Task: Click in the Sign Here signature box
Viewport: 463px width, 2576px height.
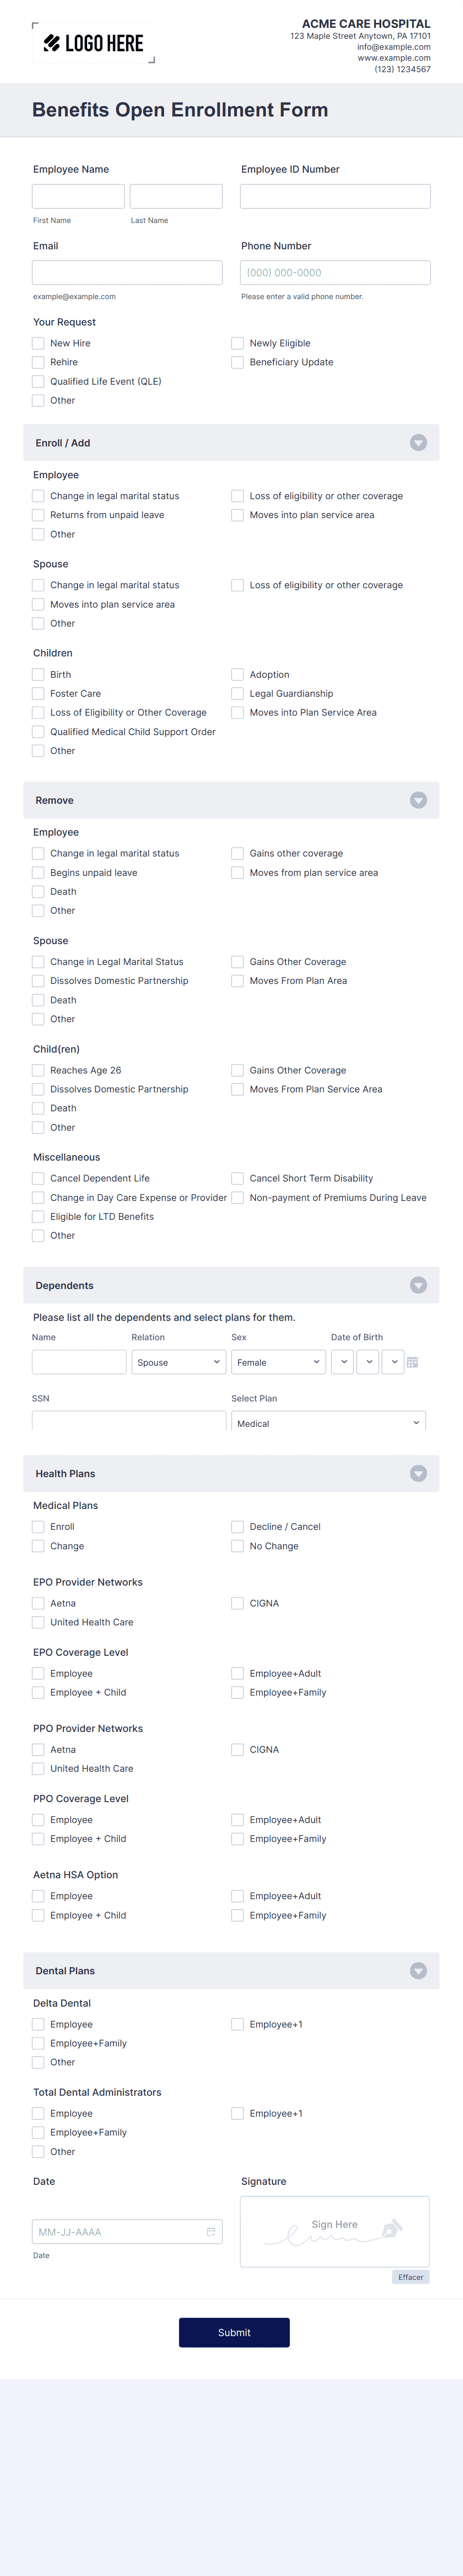Action: coord(335,2231)
